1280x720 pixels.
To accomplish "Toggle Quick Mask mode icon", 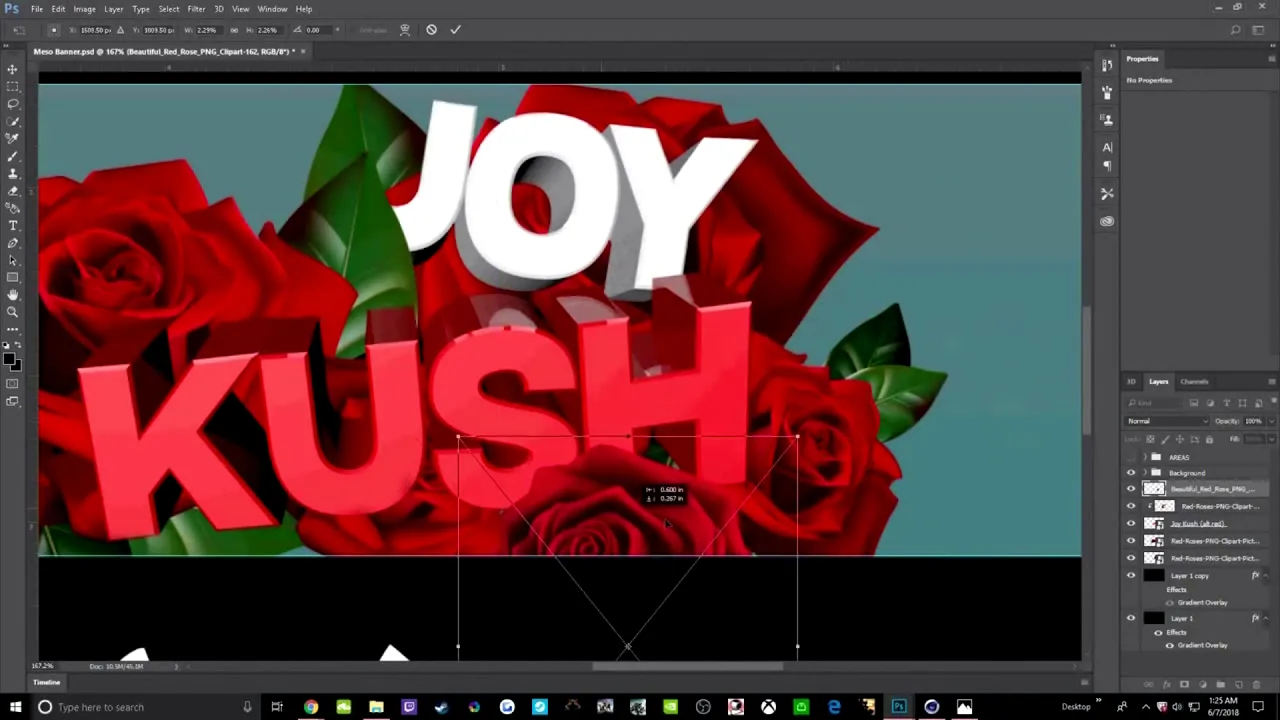I will pyautogui.click(x=12, y=384).
